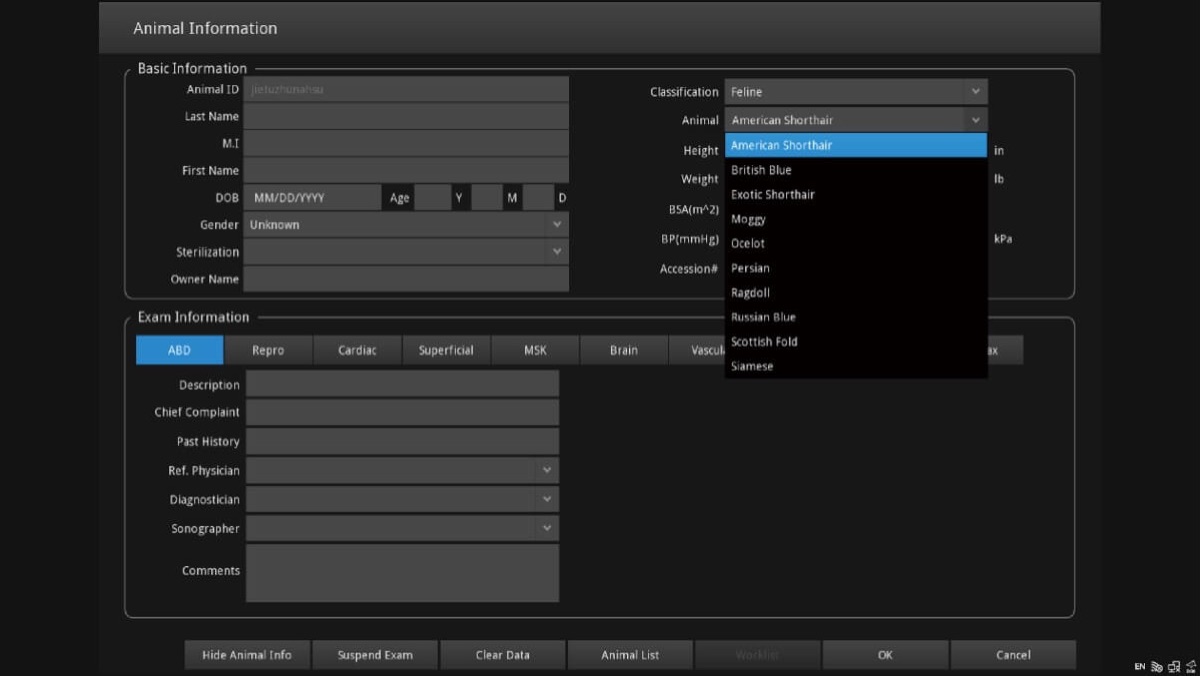
Task: Switch to the Cardiac exam tab
Action: pos(357,350)
